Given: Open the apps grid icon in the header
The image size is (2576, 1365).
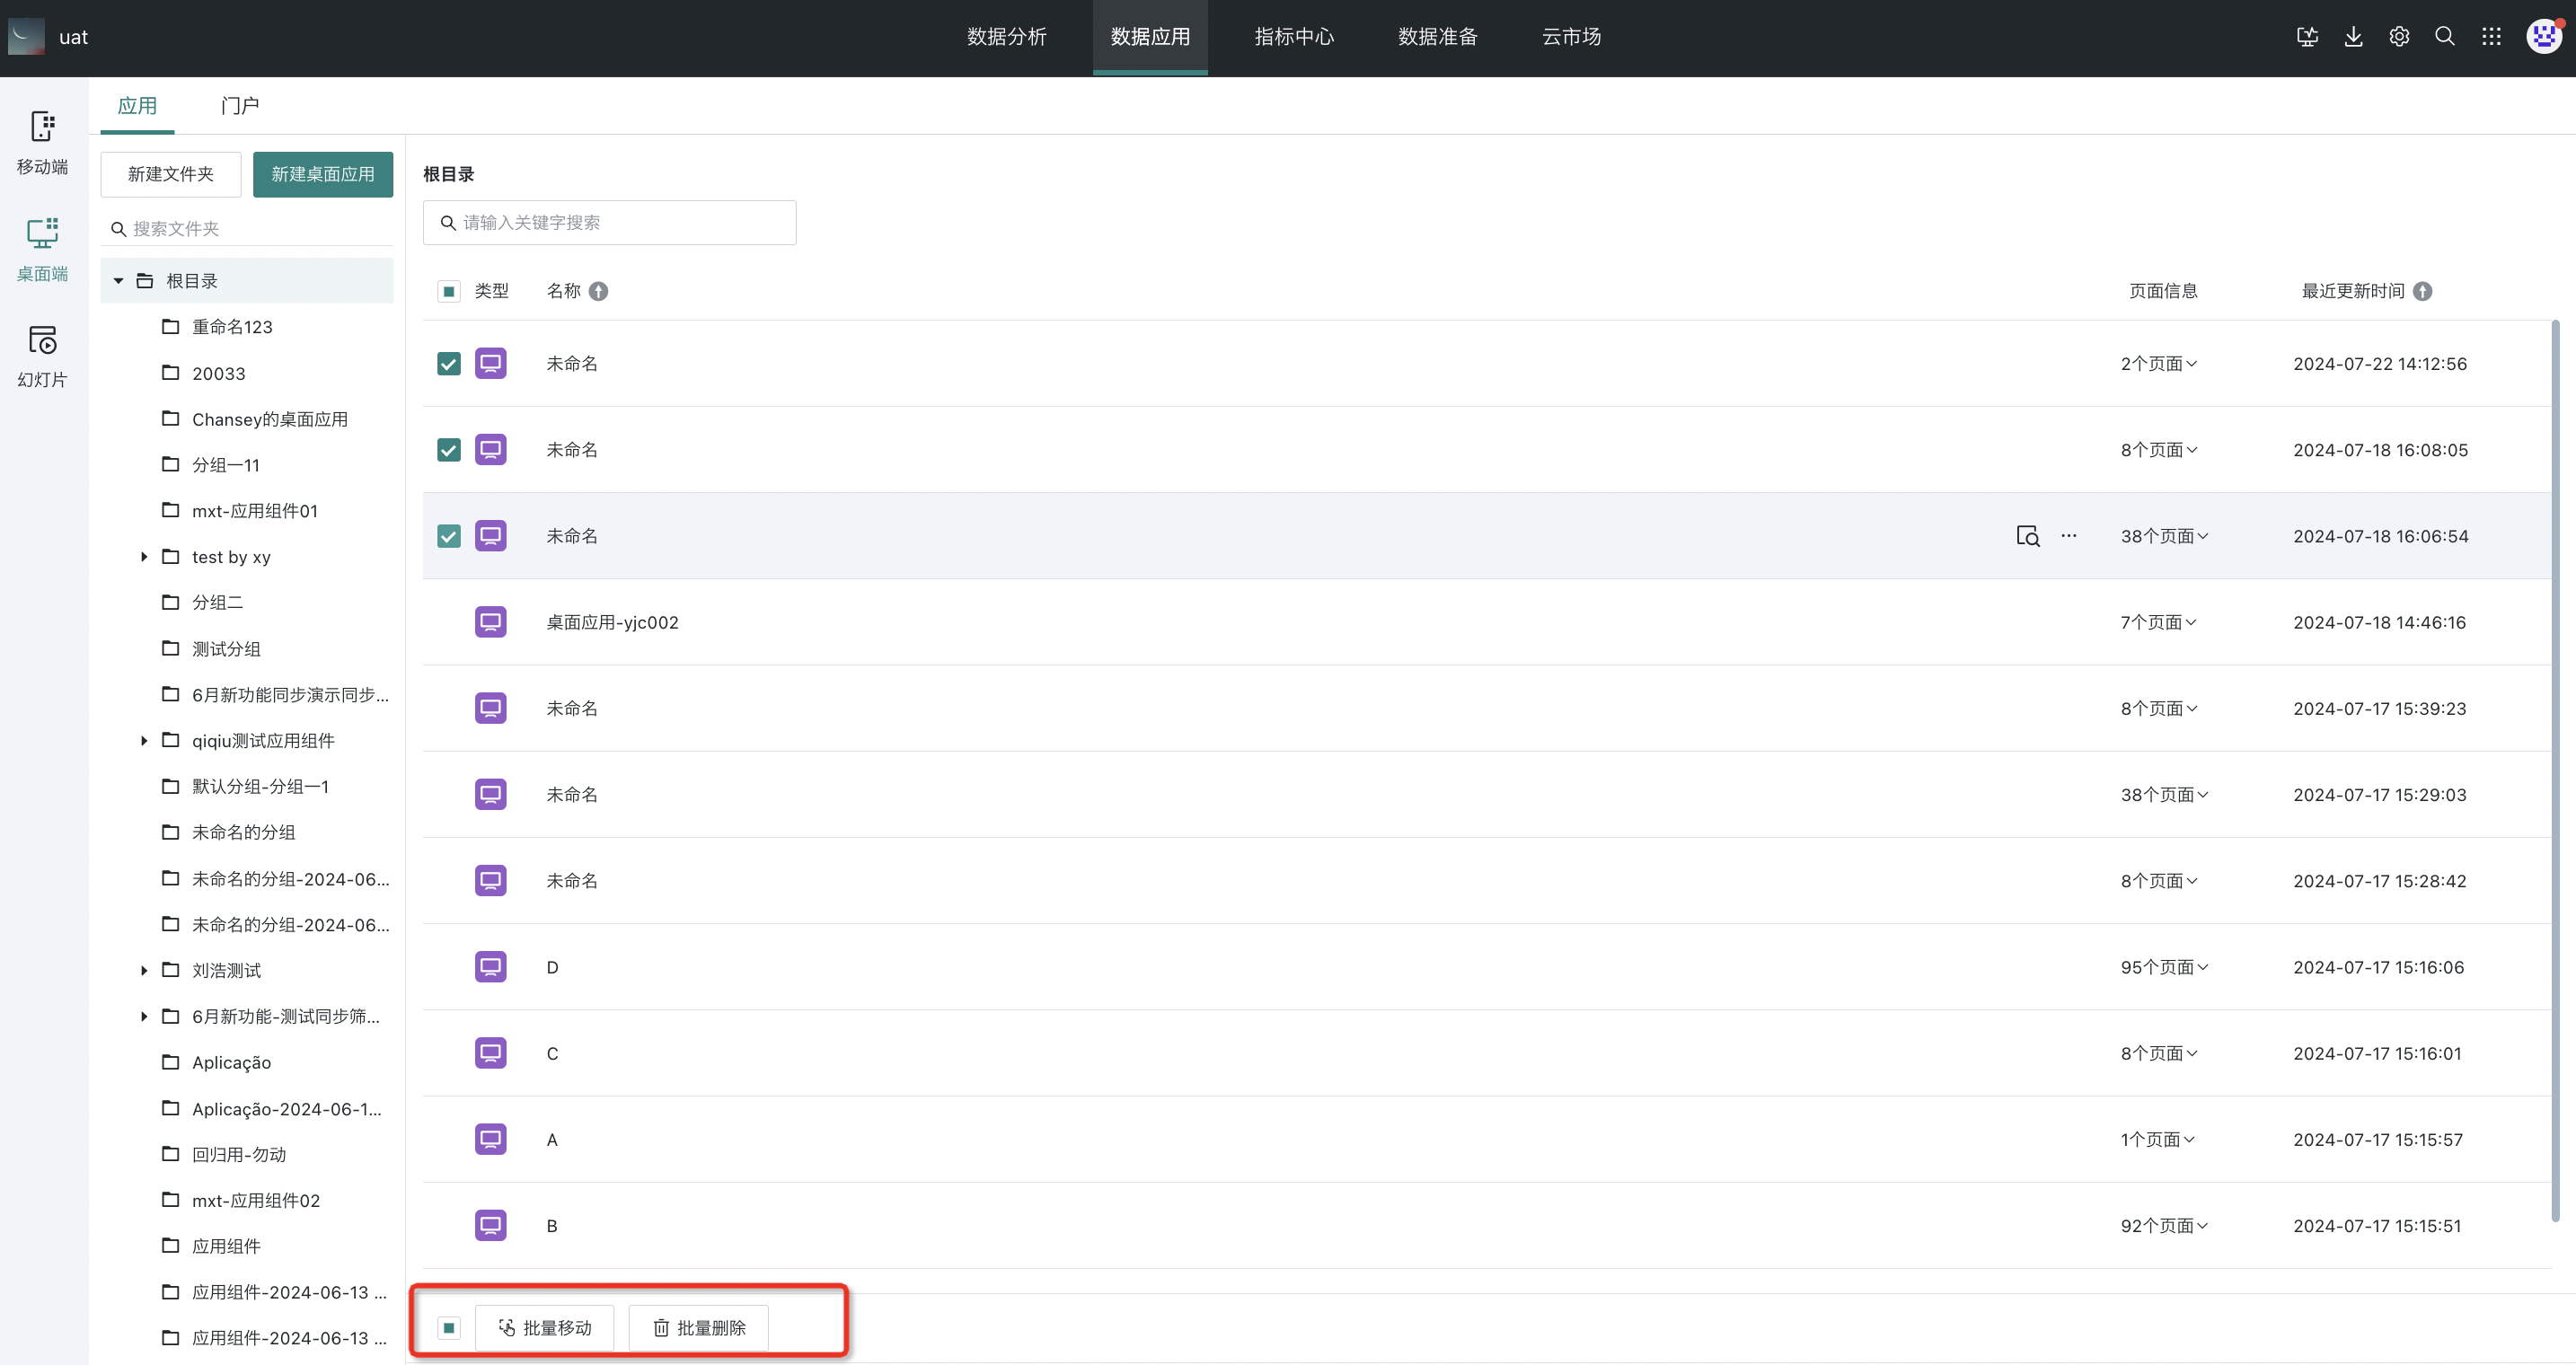Looking at the screenshot, I should pos(2491,37).
